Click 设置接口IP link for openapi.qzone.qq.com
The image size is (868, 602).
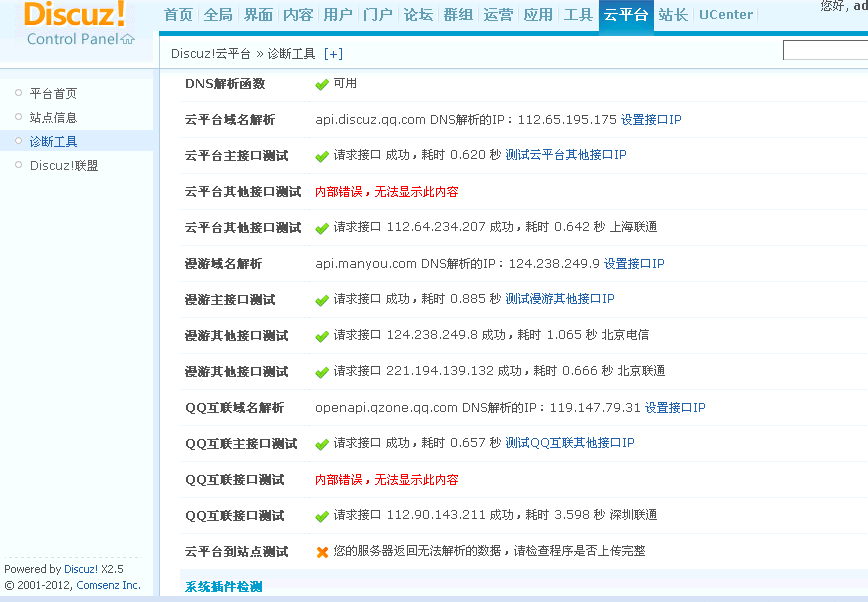pos(675,408)
